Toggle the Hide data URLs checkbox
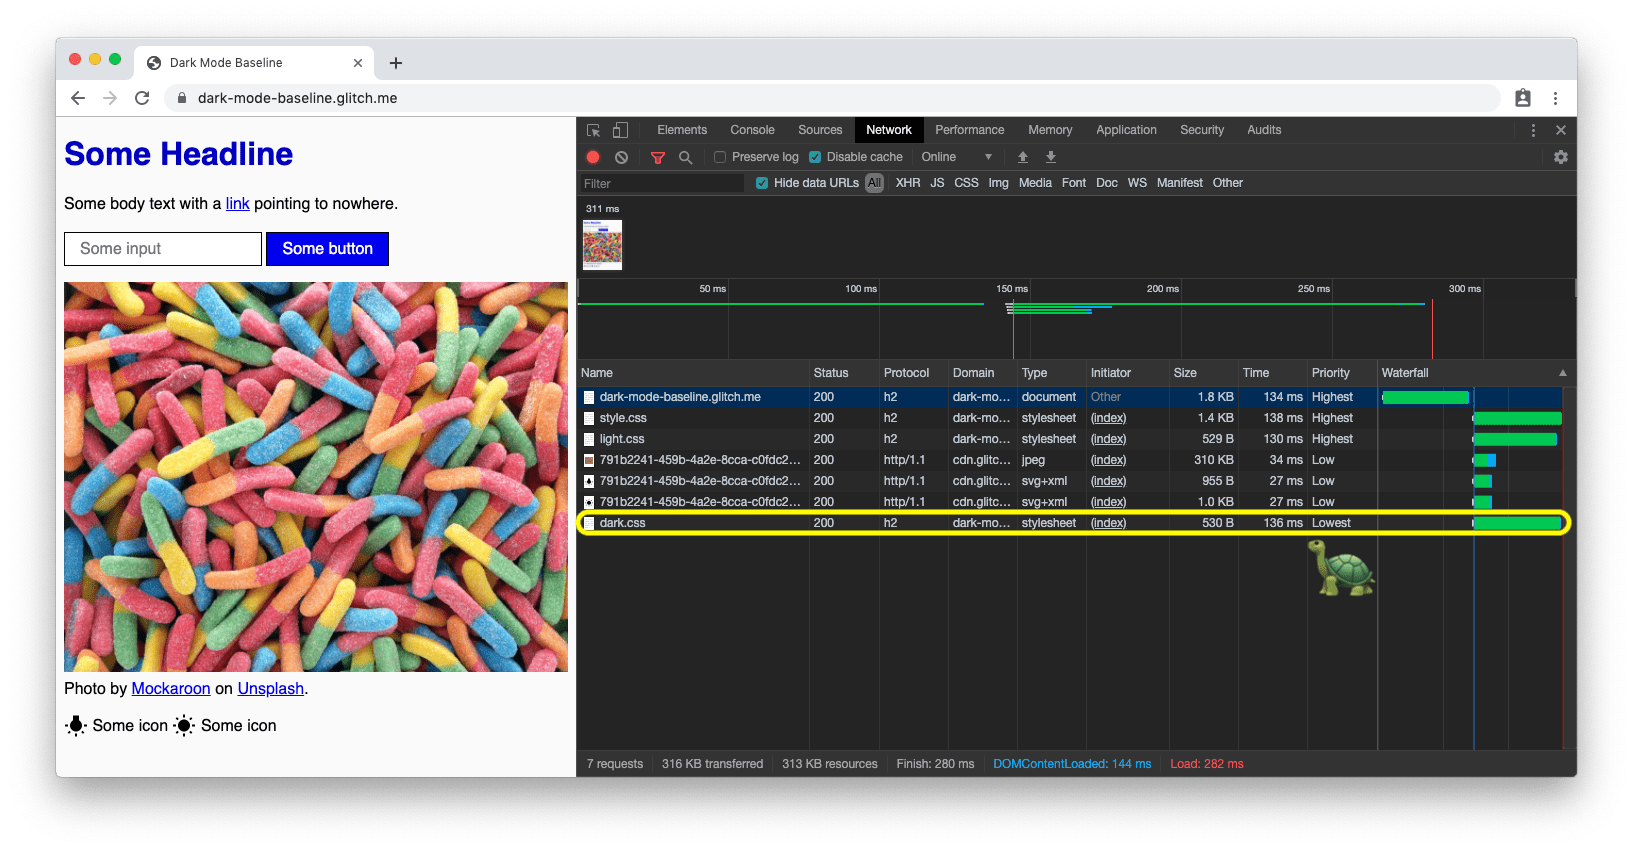This screenshot has width=1633, height=851. click(x=762, y=183)
